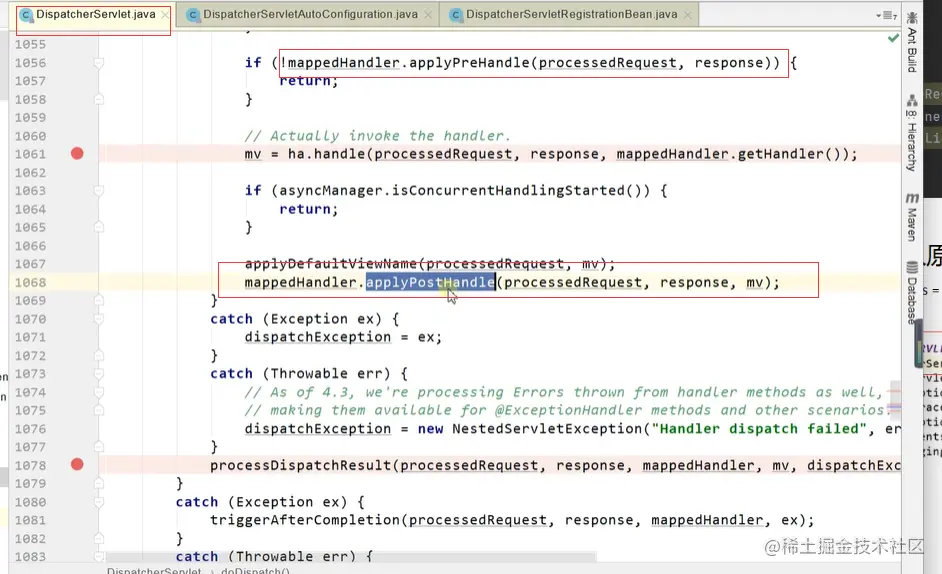
Task: Click NestedServletException on line 1076
Action: 547,429
